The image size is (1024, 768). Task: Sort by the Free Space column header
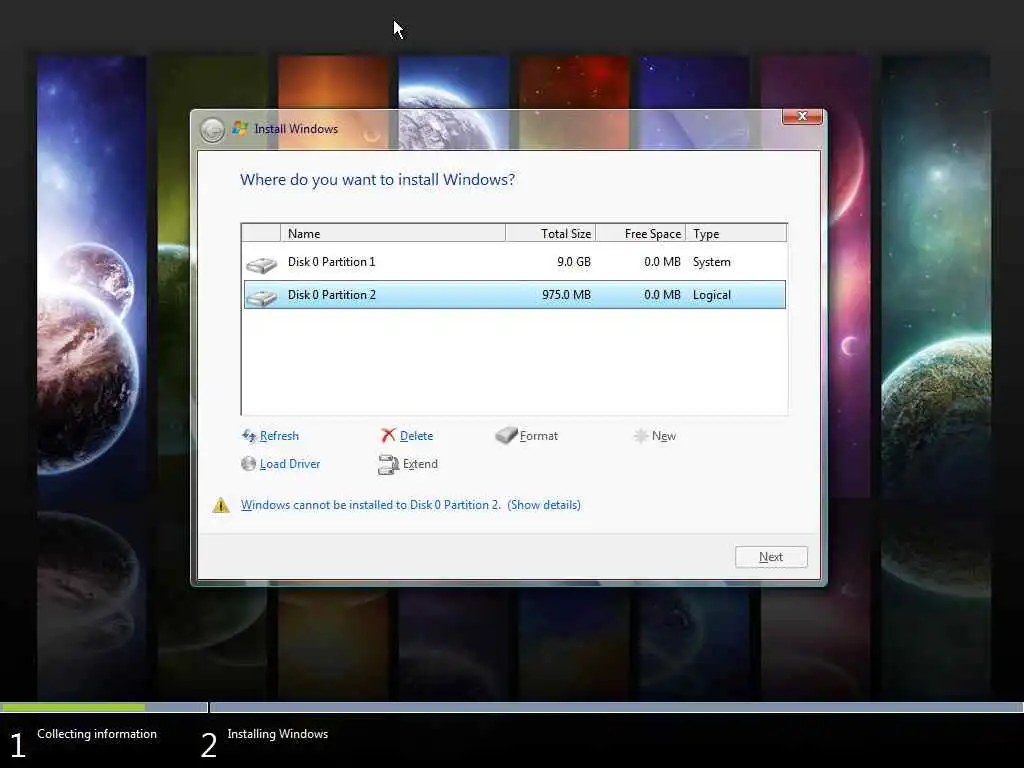pyautogui.click(x=641, y=233)
